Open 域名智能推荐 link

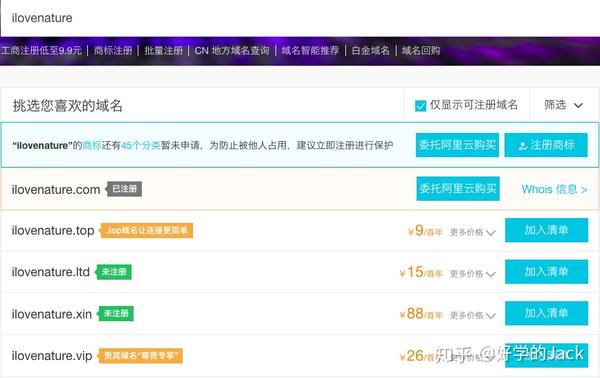pos(310,51)
